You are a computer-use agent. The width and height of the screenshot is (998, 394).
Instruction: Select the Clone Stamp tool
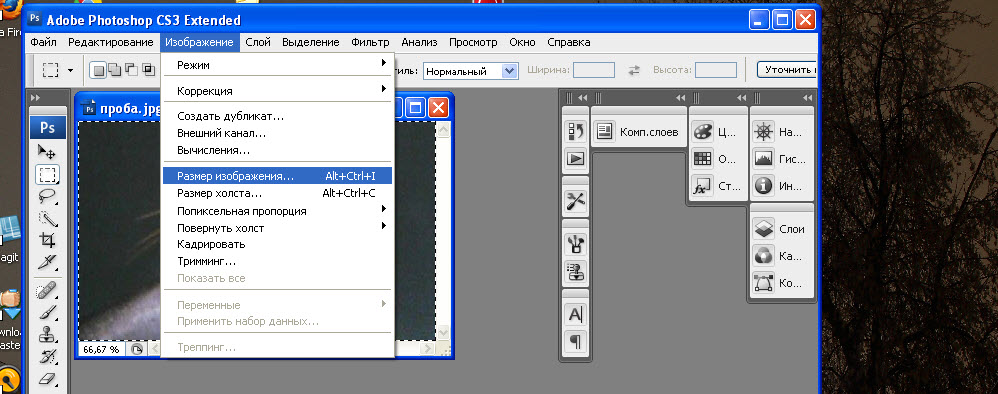(47, 334)
